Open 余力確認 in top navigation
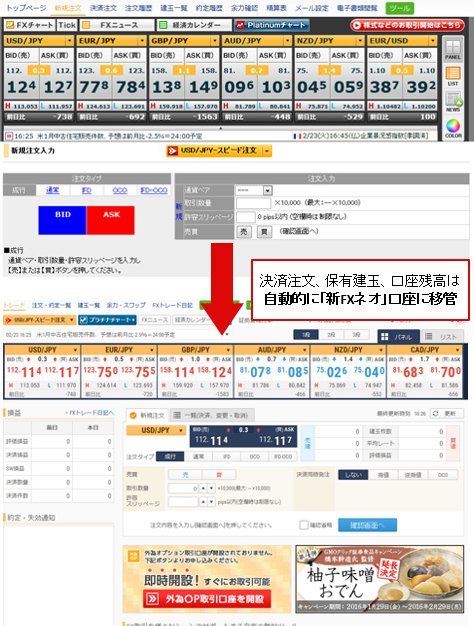 tap(244, 8)
